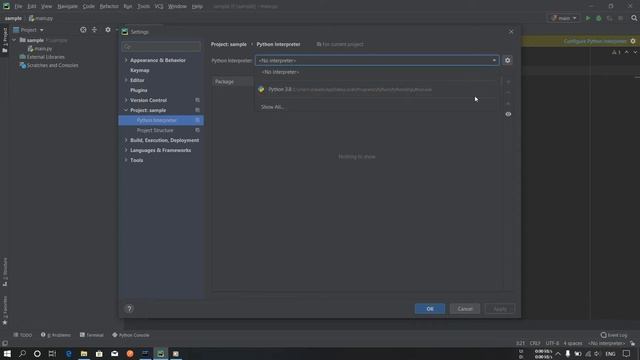This screenshot has width=640, height=360.
Task: Click the Debug main bug icon
Action: coord(599,18)
